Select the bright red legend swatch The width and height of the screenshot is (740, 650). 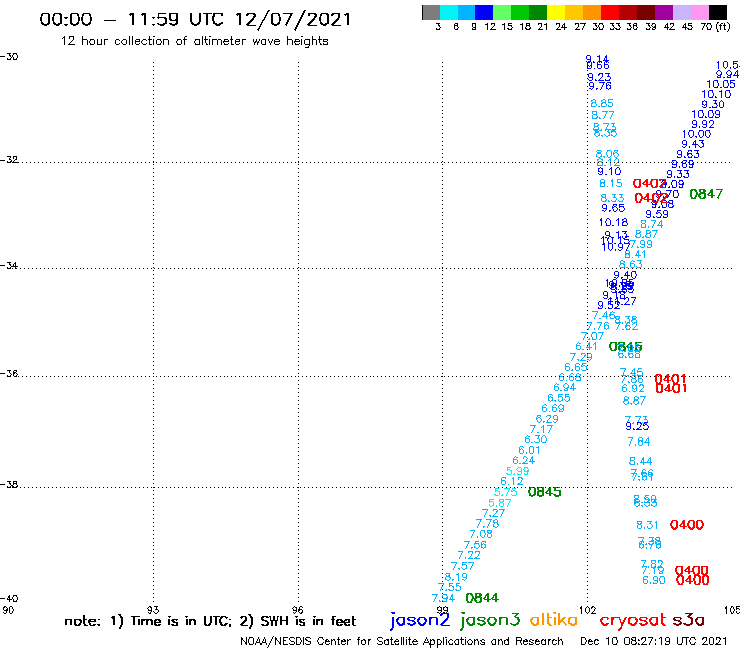[x=610, y=12]
